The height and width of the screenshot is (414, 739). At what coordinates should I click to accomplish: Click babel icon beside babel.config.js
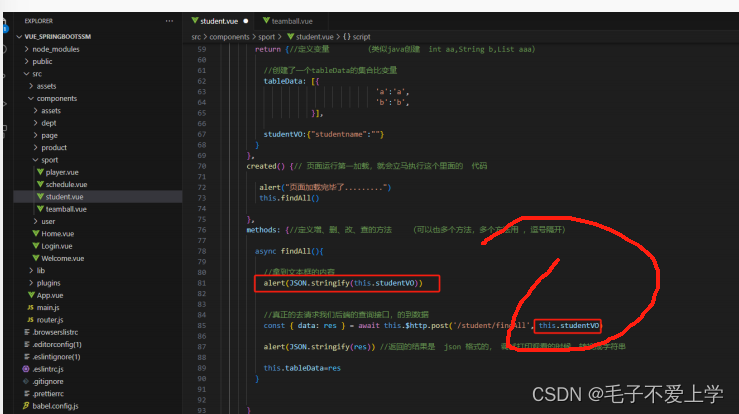26,406
